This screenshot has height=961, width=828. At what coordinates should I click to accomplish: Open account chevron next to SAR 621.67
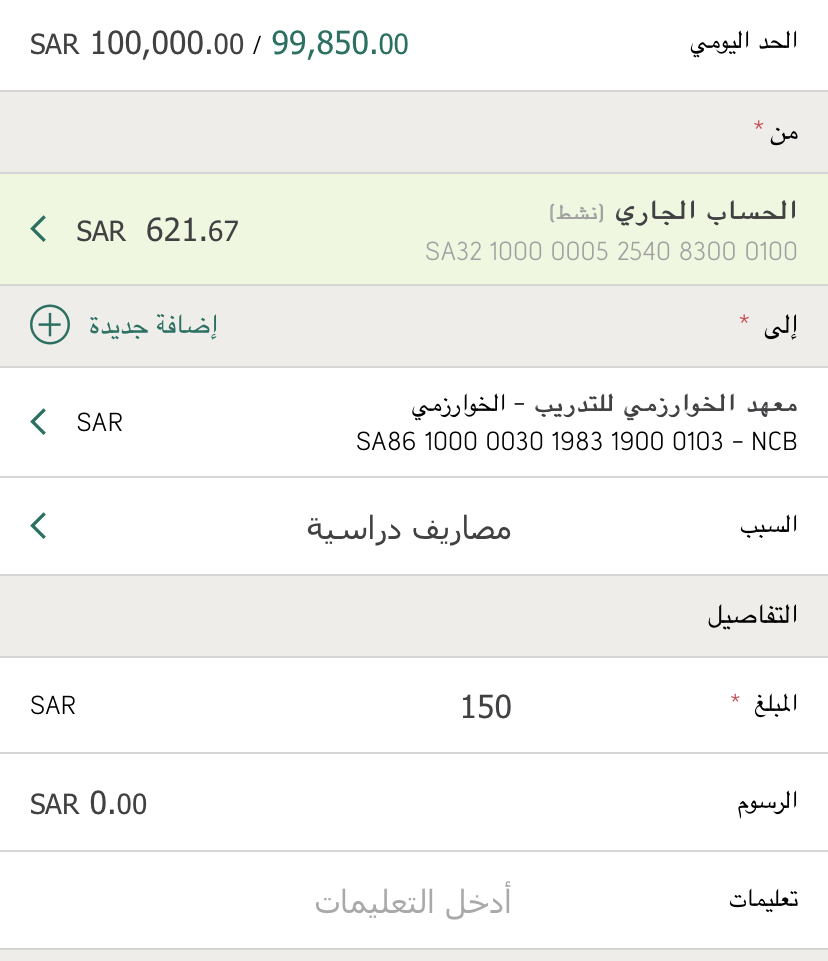click(39, 230)
